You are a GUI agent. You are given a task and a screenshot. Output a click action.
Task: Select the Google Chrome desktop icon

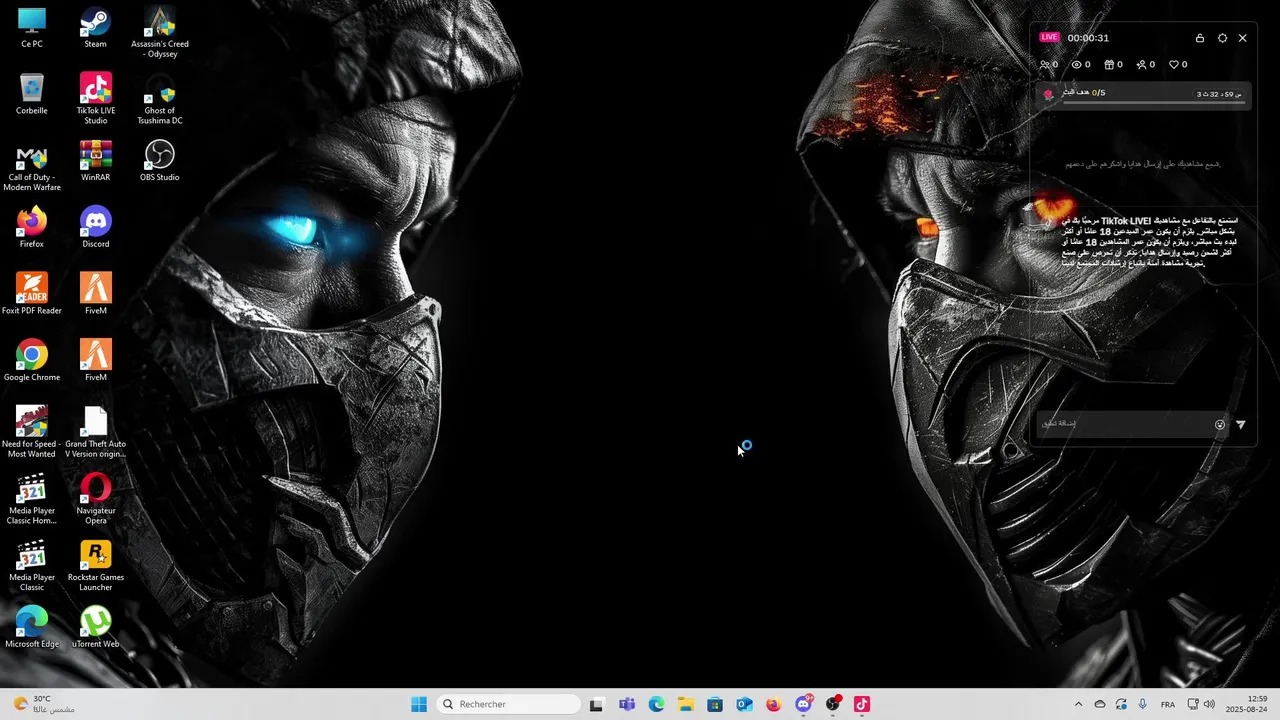click(32, 361)
